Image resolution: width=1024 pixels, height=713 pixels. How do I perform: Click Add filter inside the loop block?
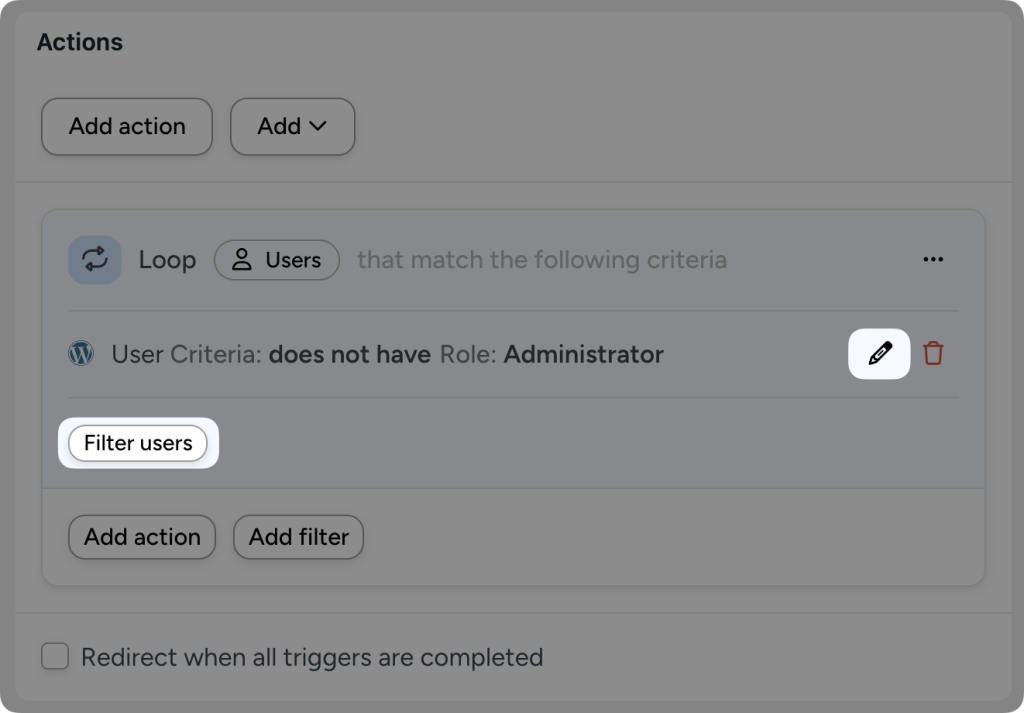pyautogui.click(x=298, y=537)
